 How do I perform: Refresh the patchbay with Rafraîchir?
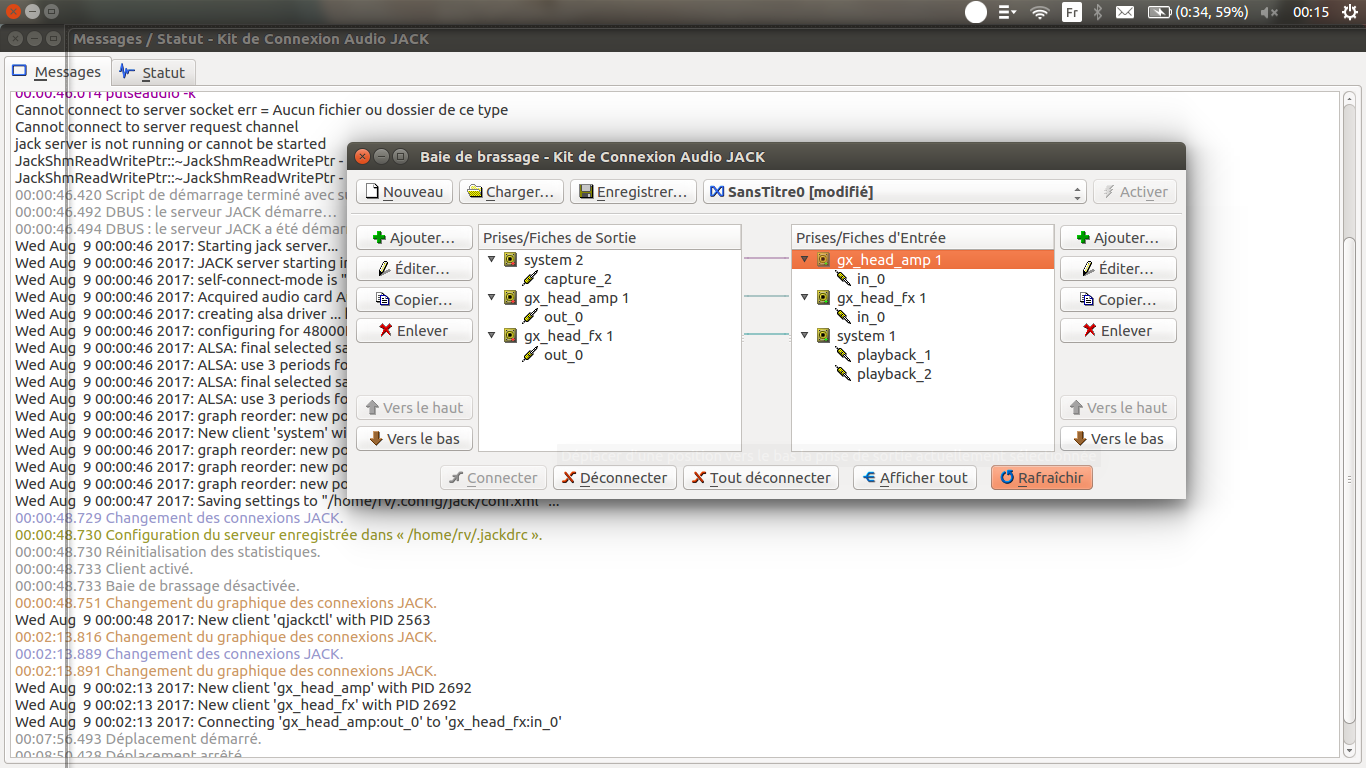[x=1042, y=478]
